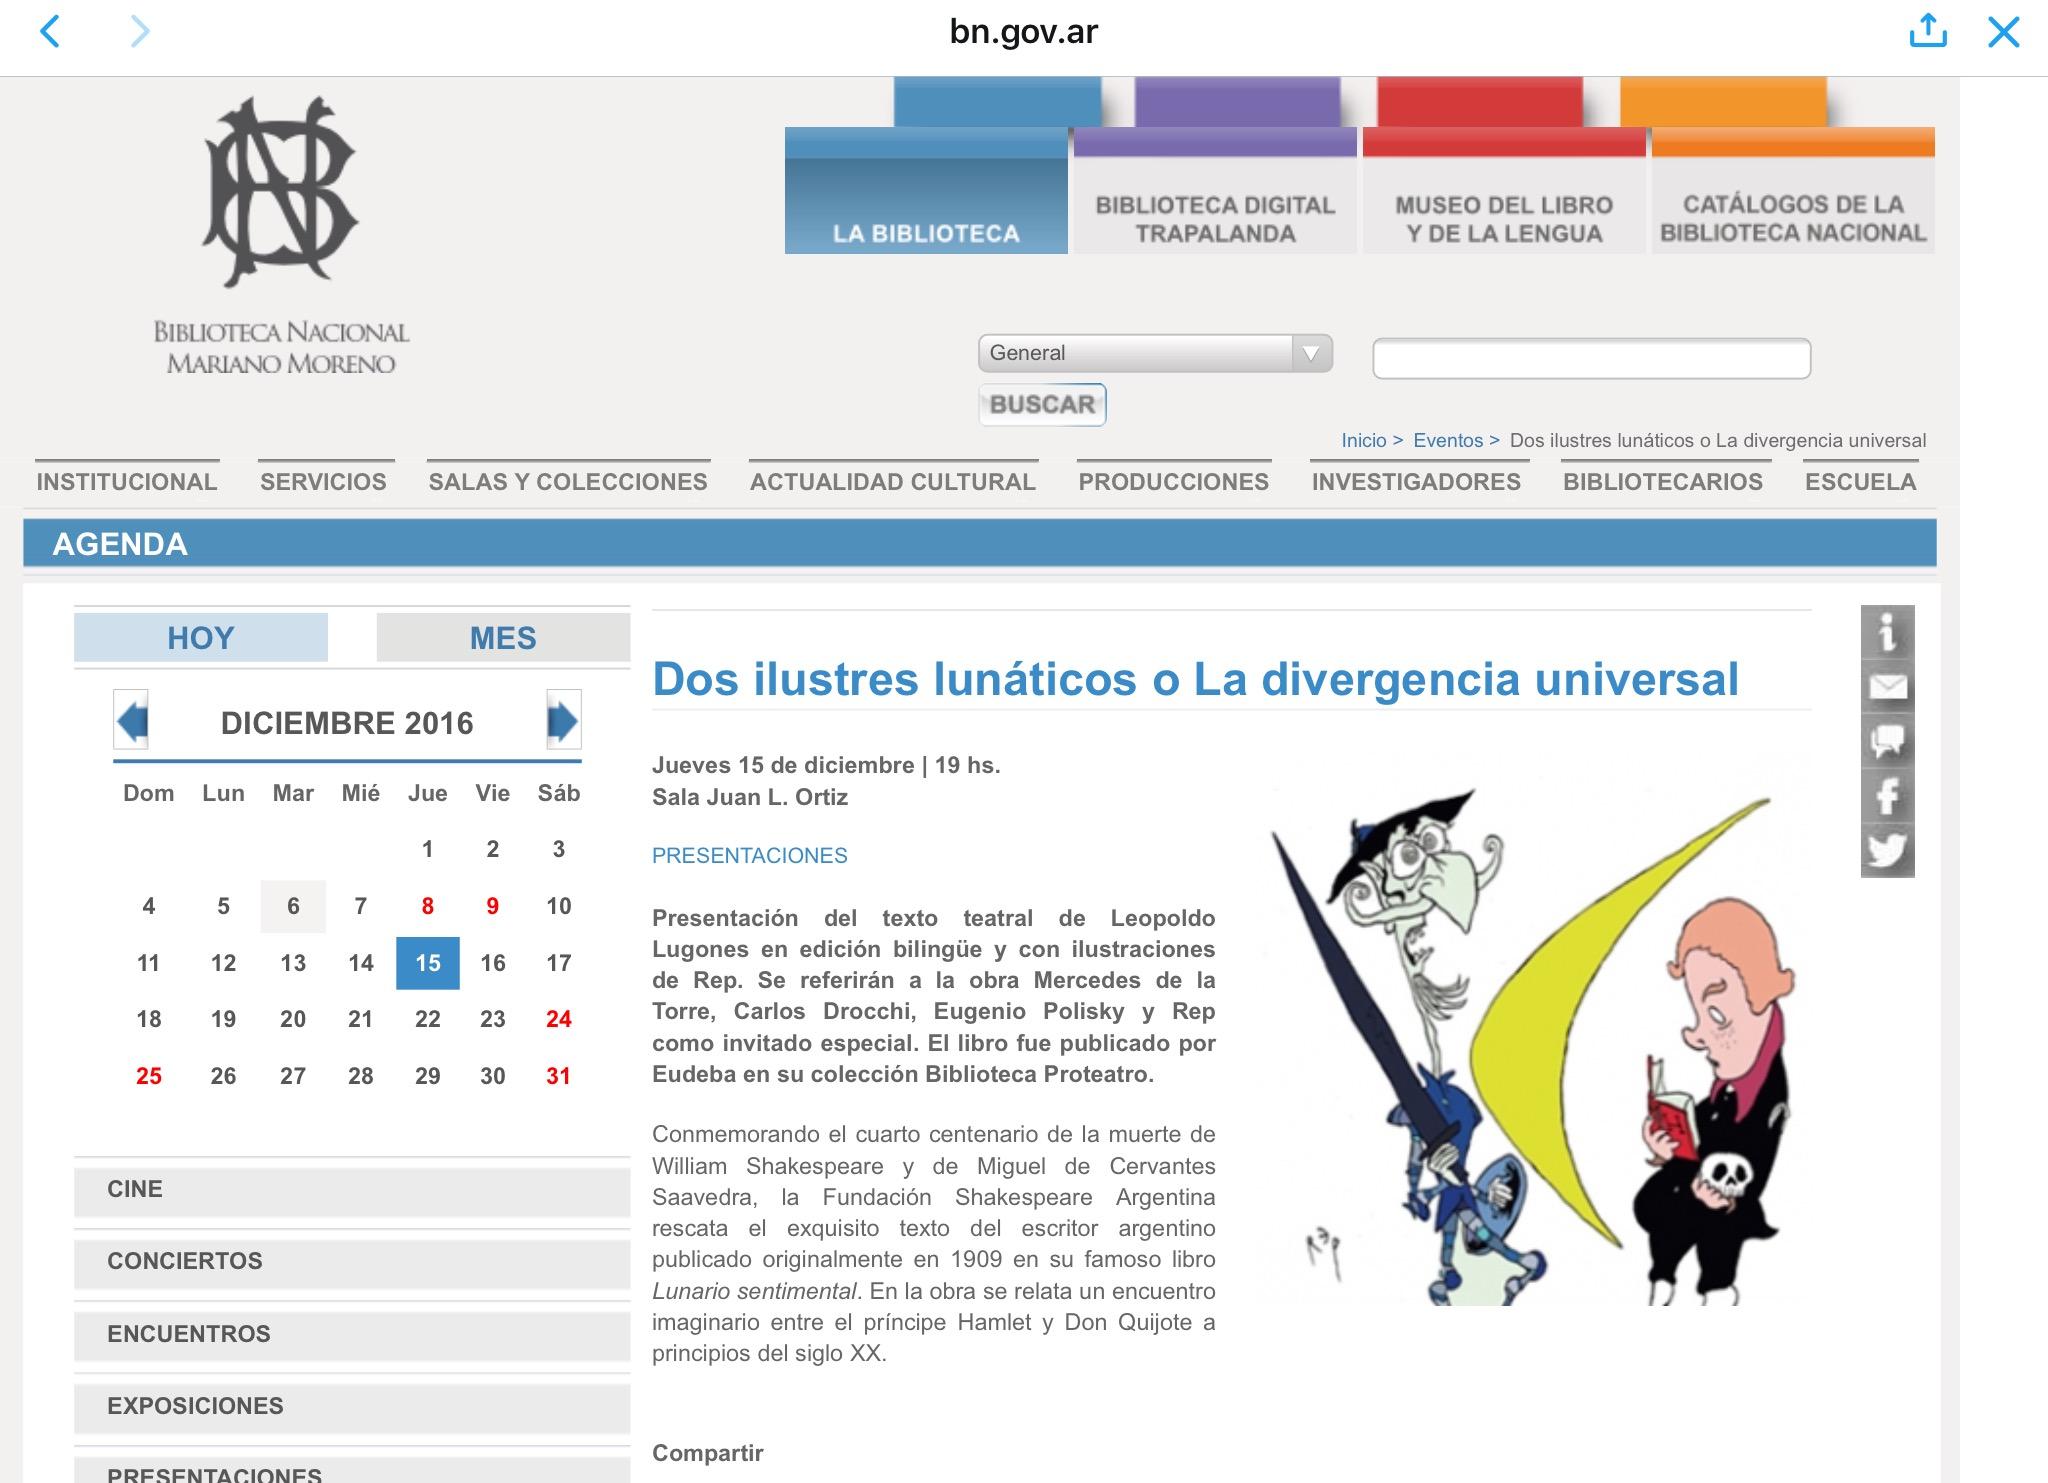Image resolution: width=2048 pixels, height=1483 pixels.
Task: Share event on Facebook icon
Action: click(1887, 796)
